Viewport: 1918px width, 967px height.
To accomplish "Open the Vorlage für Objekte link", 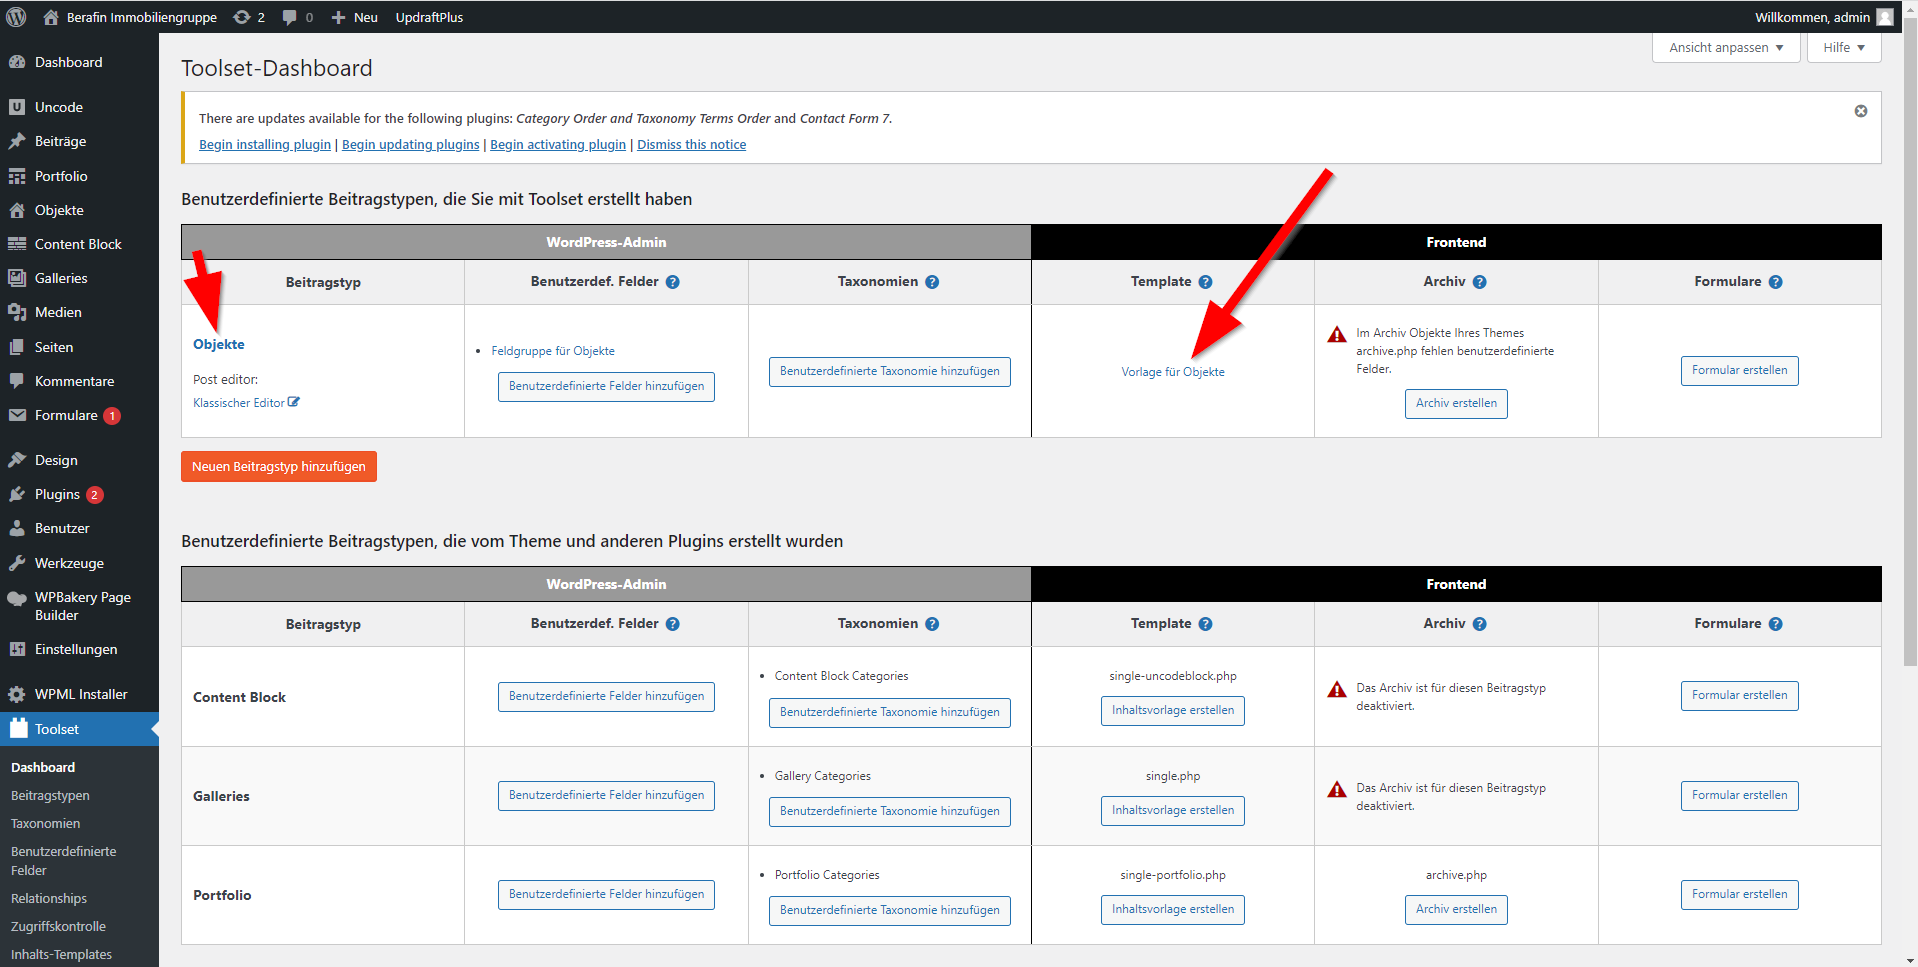I will [1172, 372].
